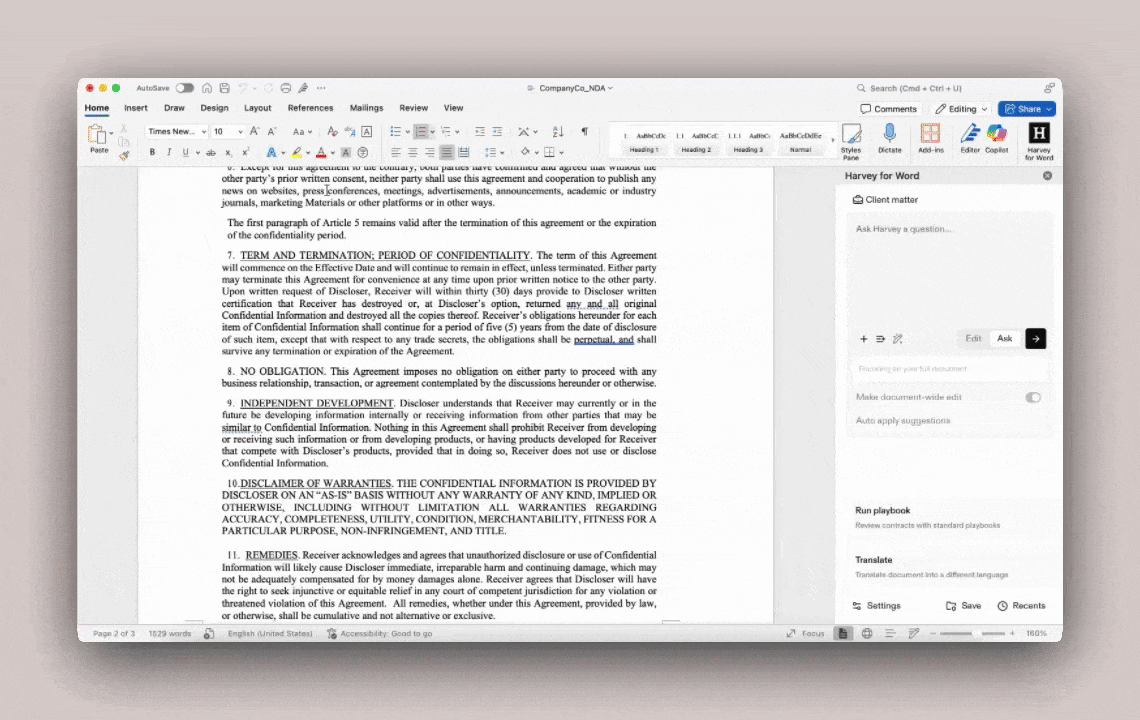Viewport: 1140px width, 720px height.
Task: Click the Paste clipboard icon
Action: (97, 135)
